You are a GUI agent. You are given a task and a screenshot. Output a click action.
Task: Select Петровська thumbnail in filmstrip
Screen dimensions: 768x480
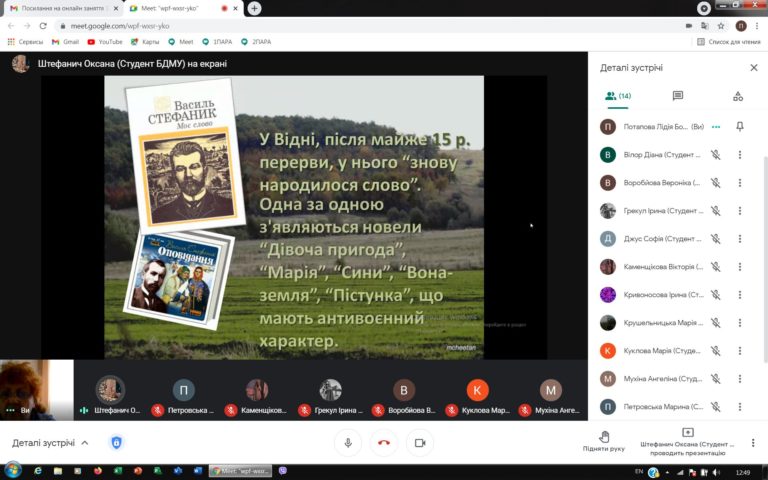184,390
